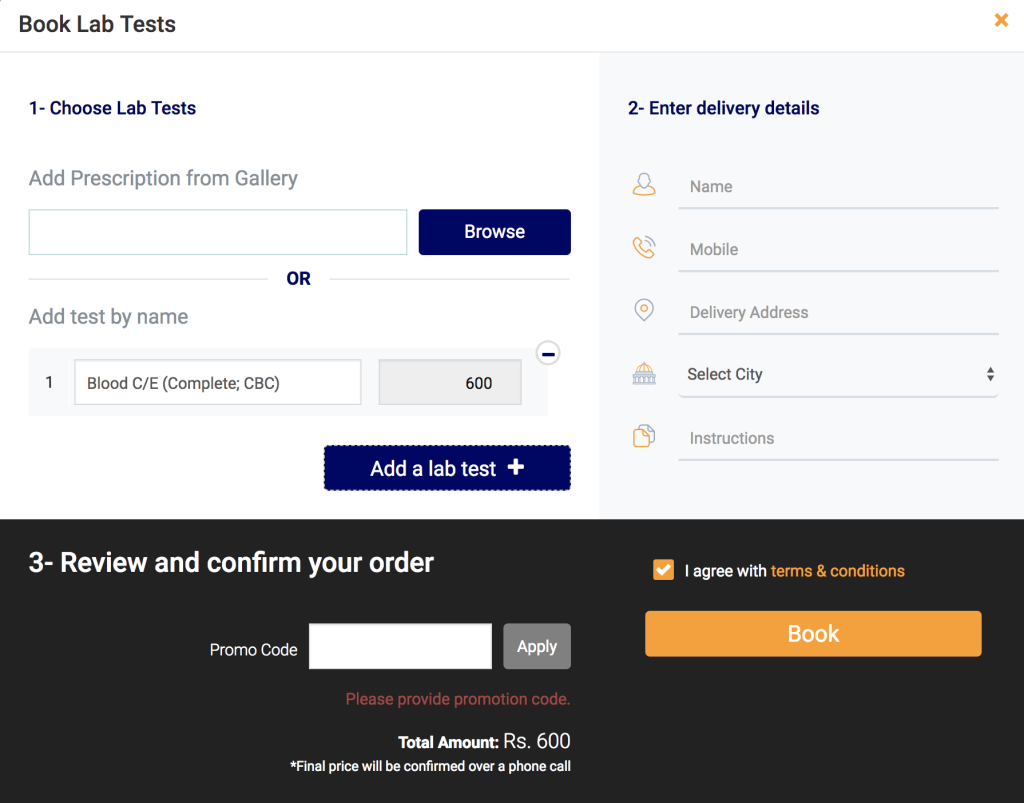Screen dimensions: 1024x803
Task: Click the OR separator label
Action: (x=298, y=279)
